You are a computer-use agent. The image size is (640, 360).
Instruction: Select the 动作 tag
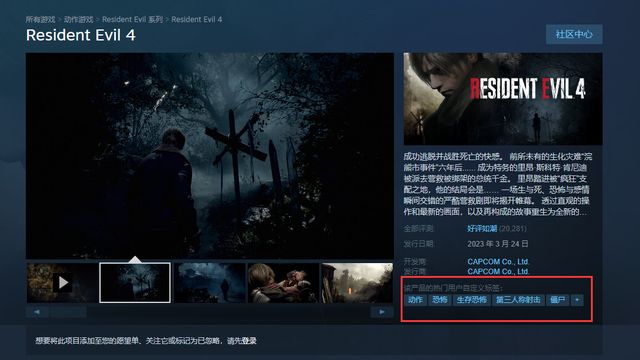[416, 300]
